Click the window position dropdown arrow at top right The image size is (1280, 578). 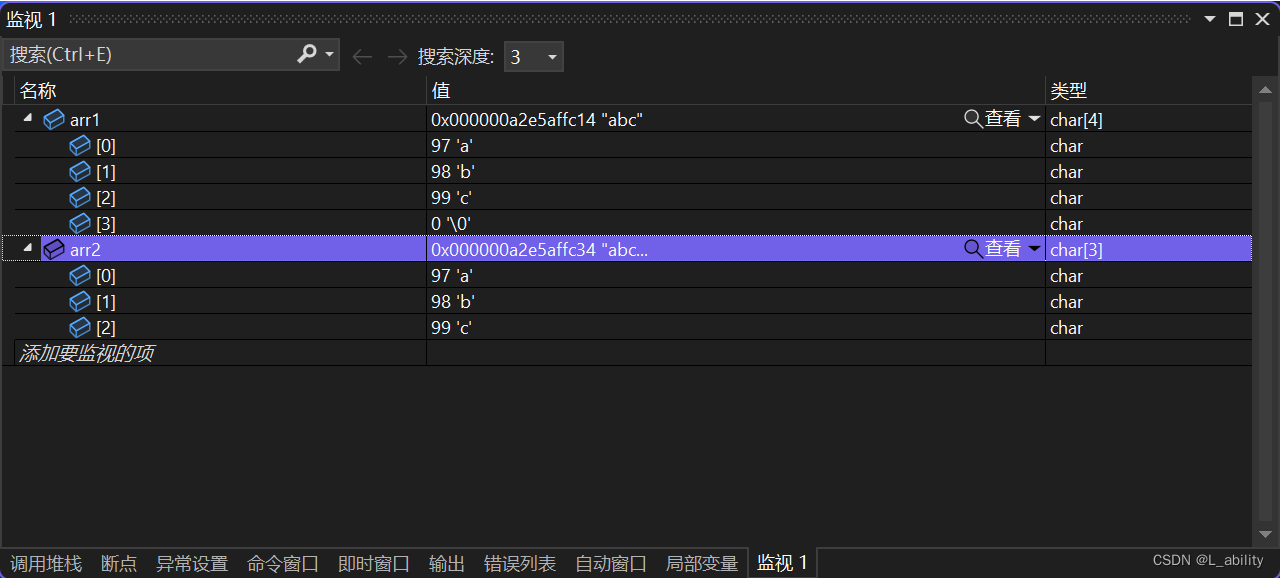[1210, 18]
